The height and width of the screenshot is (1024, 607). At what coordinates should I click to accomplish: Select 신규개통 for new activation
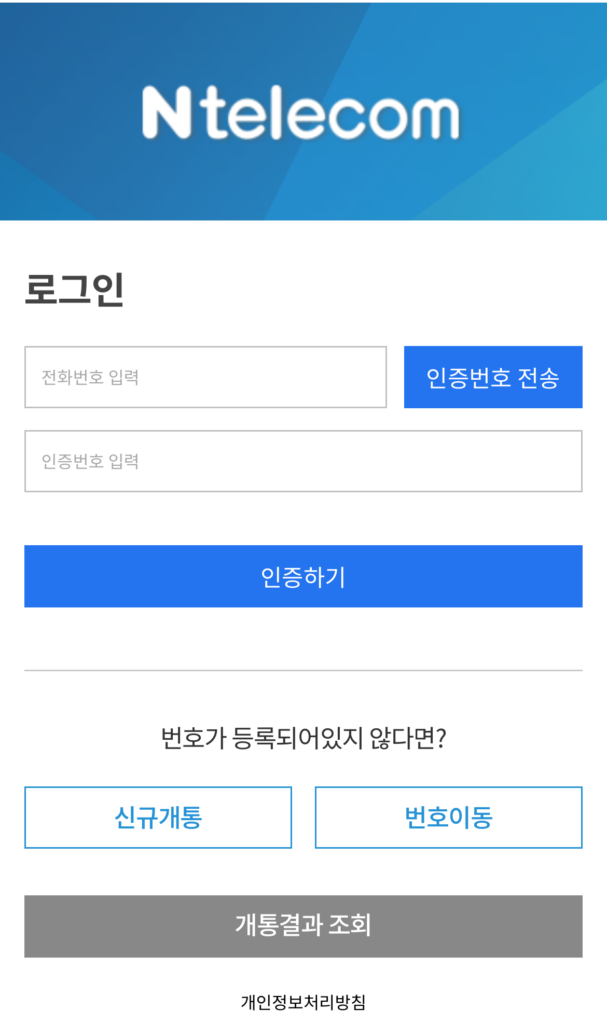[x=158, y=817]
